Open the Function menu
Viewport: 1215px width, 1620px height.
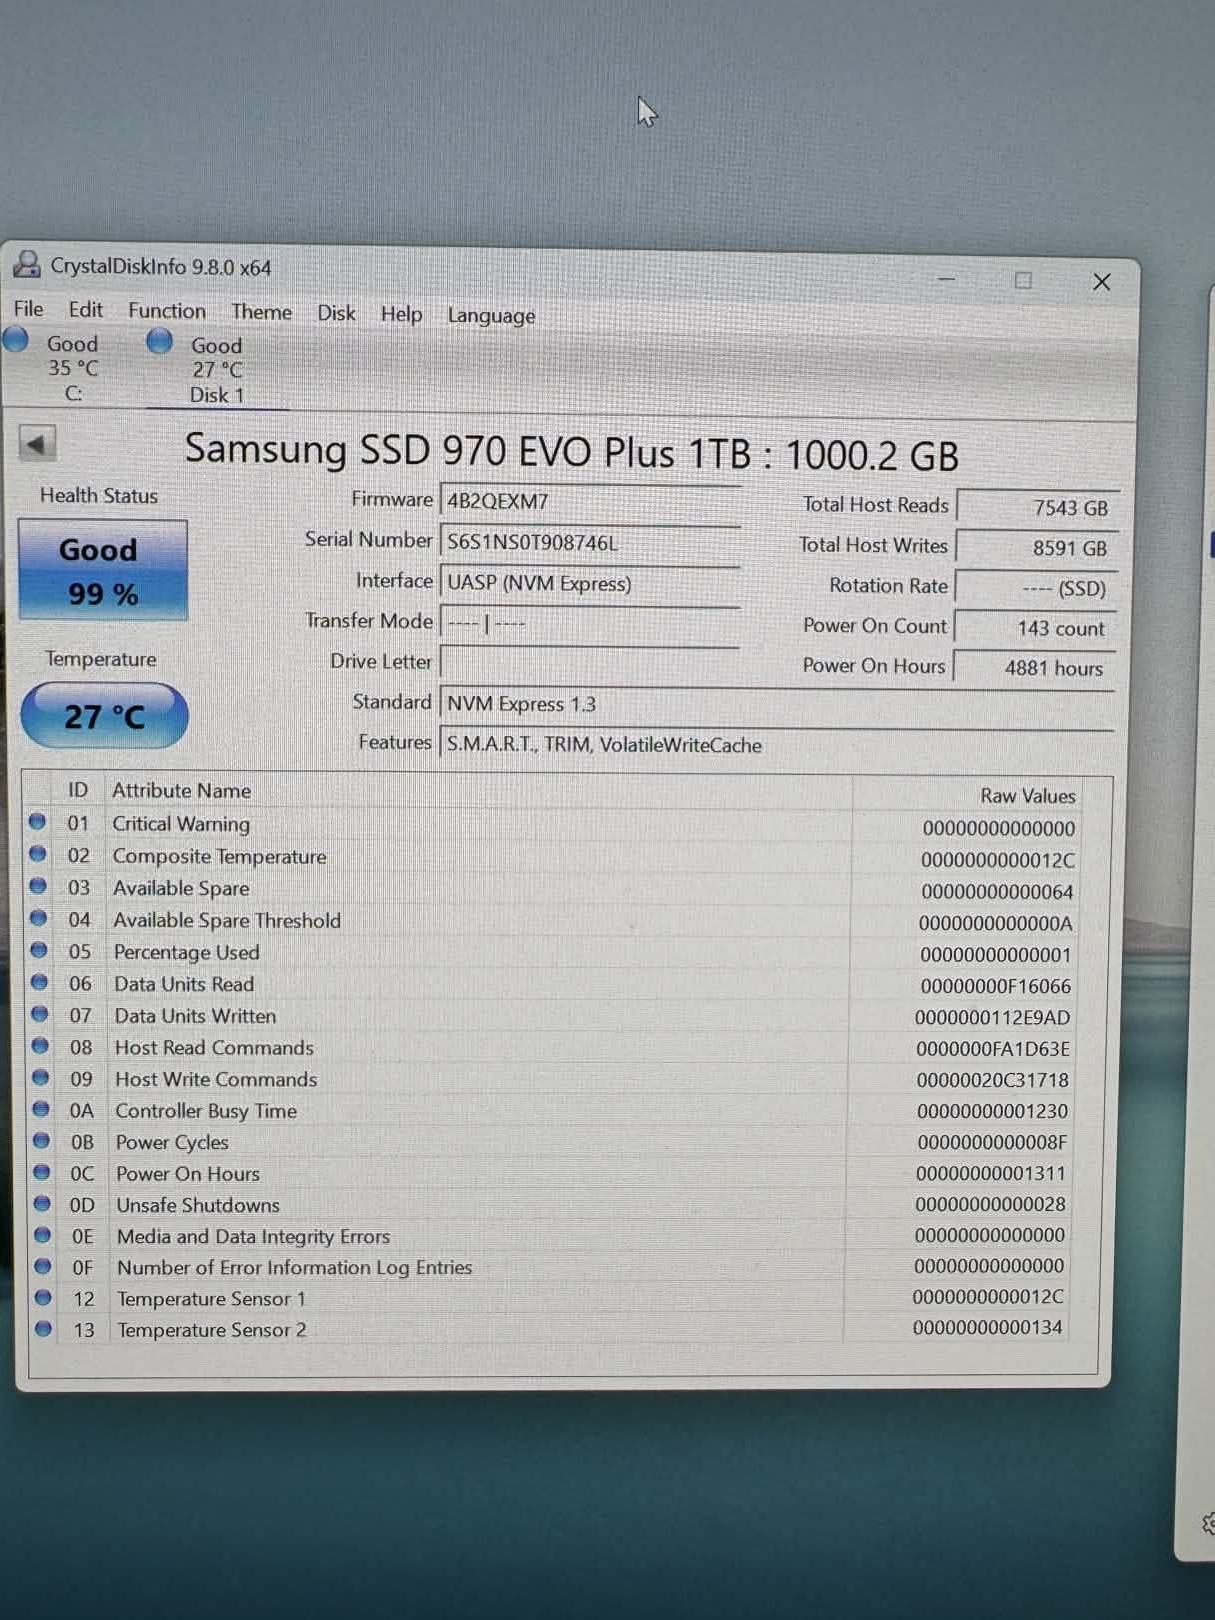pyautogui.click(x=166, y=311)
